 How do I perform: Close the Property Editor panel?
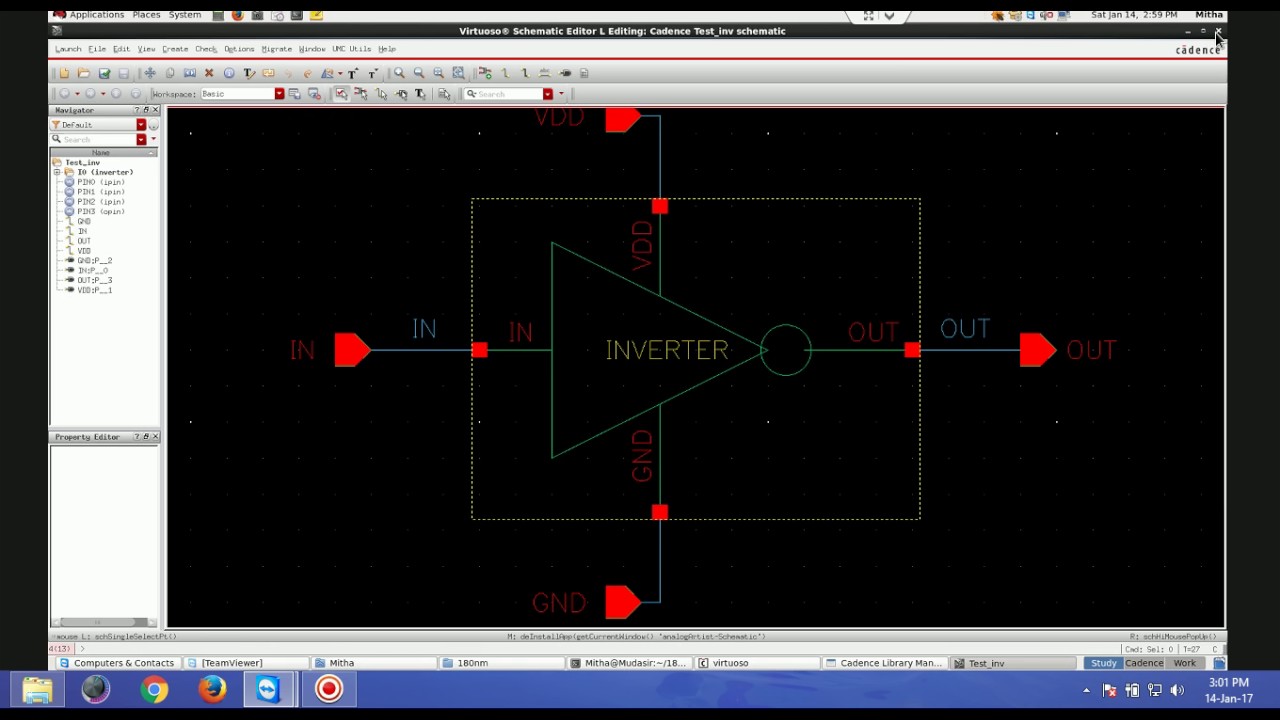coord(155,437)
